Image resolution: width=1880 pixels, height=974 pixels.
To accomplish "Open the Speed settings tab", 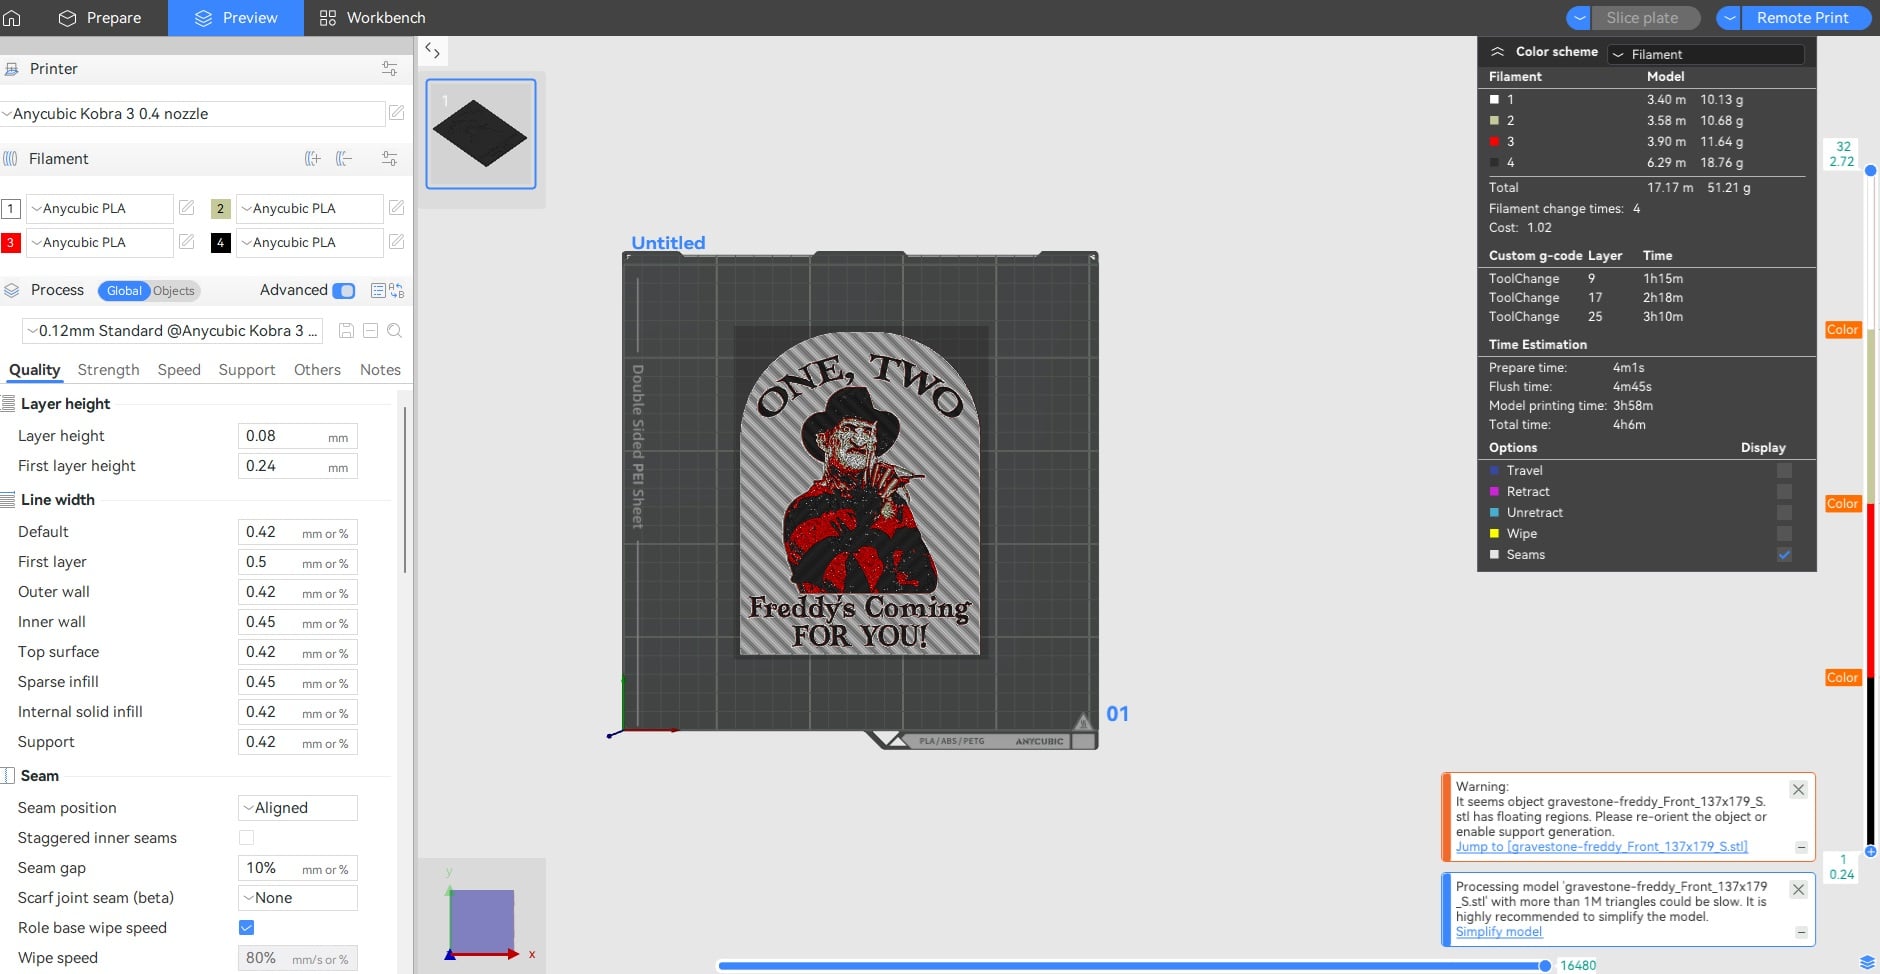I will coord(179,370).
